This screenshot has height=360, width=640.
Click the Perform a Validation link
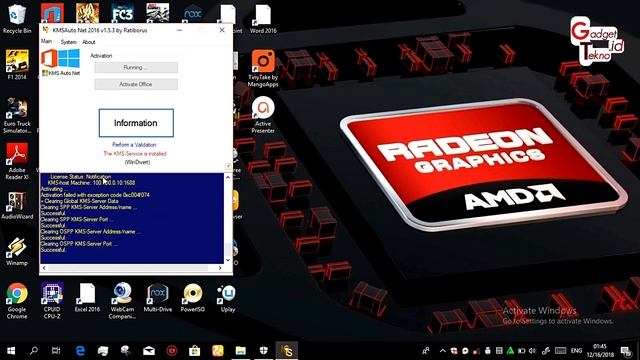134,144
